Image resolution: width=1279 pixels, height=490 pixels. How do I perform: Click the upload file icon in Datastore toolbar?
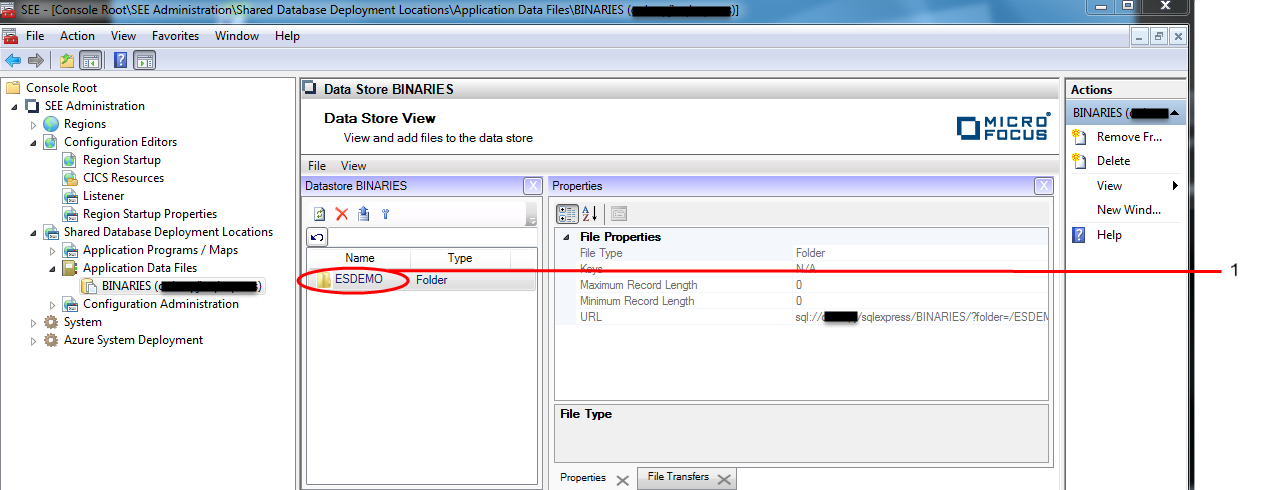[363, 214]
